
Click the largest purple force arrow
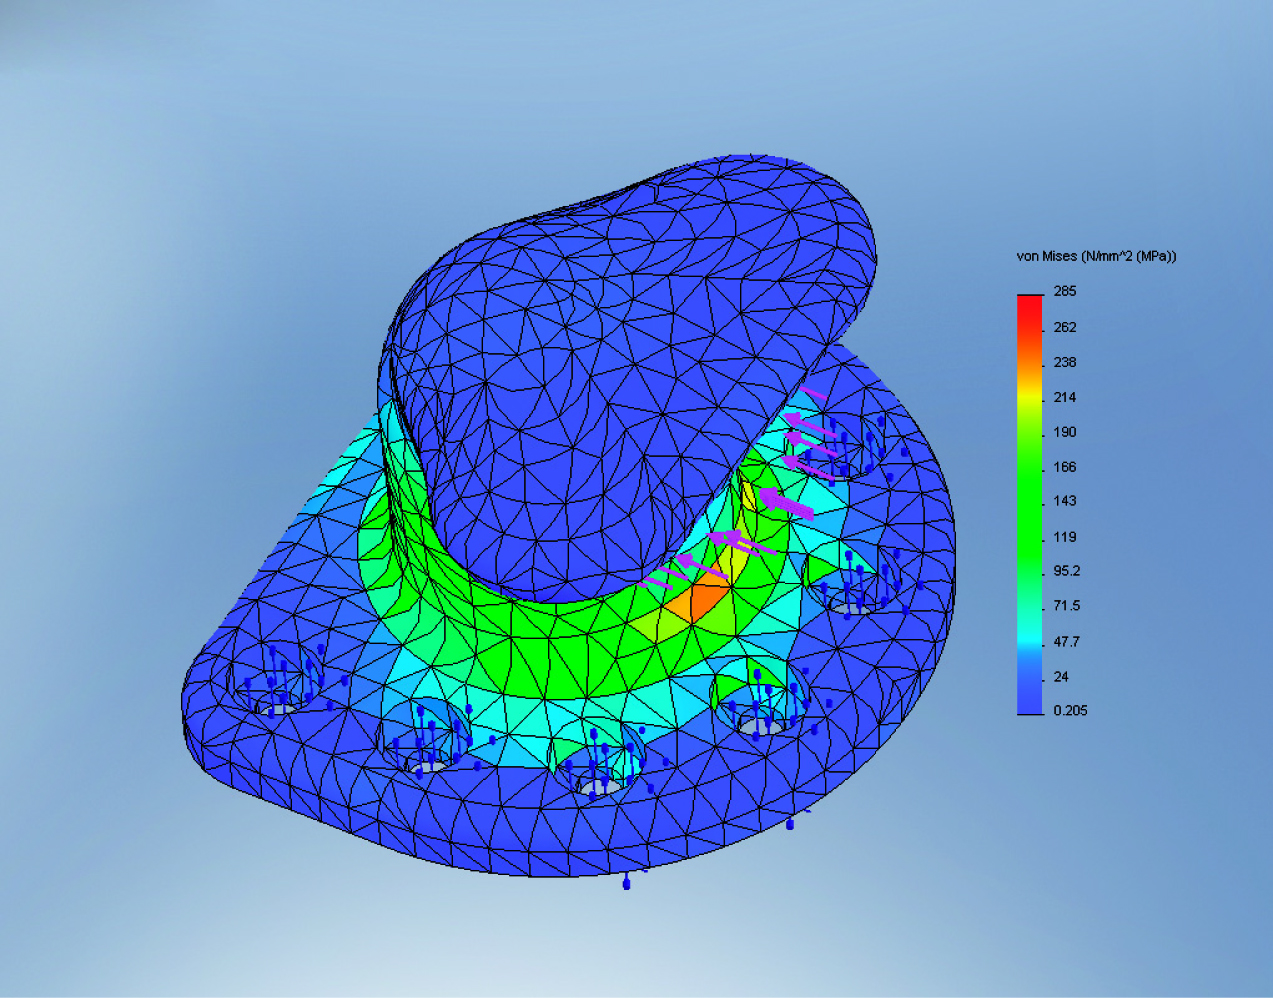[x=785, y=503]
